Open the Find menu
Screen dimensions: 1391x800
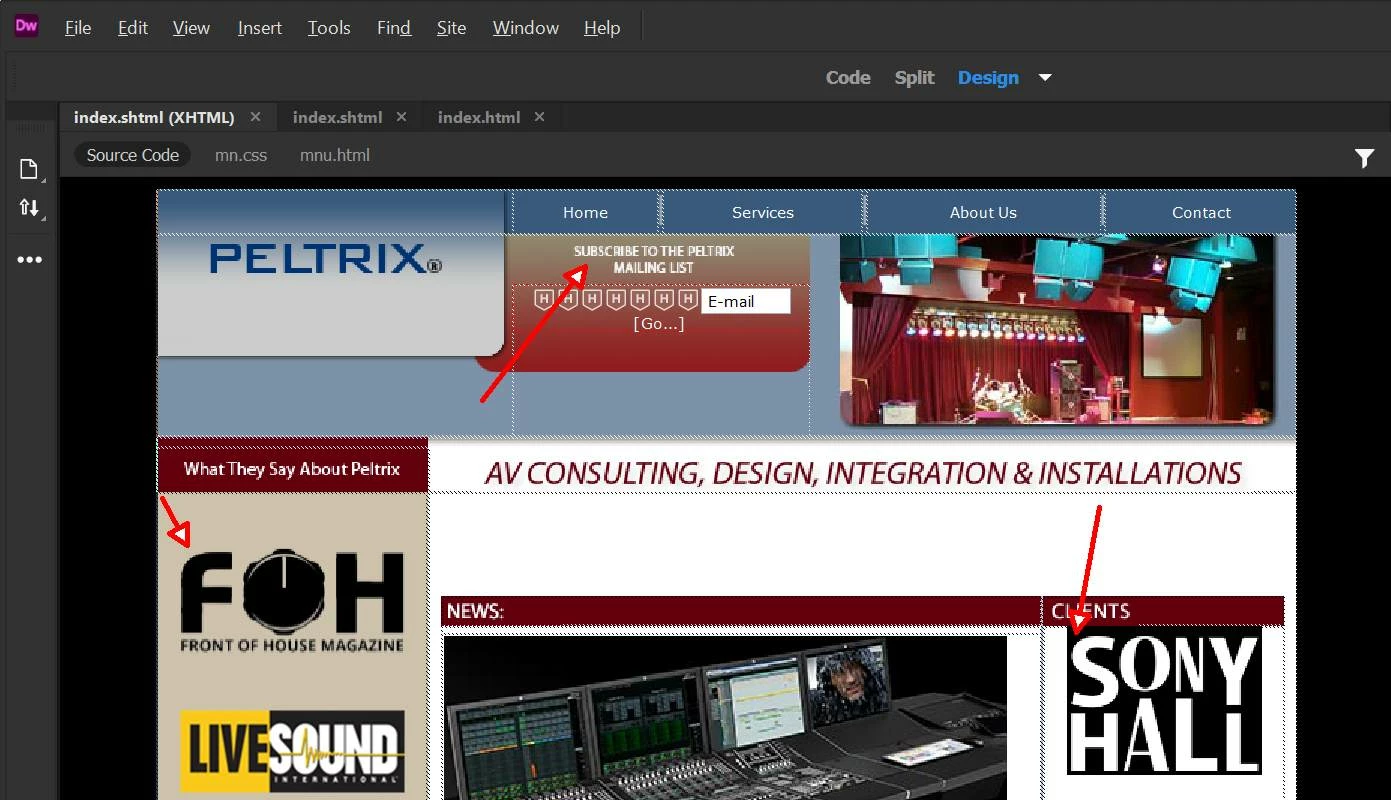tap(394, 28)
